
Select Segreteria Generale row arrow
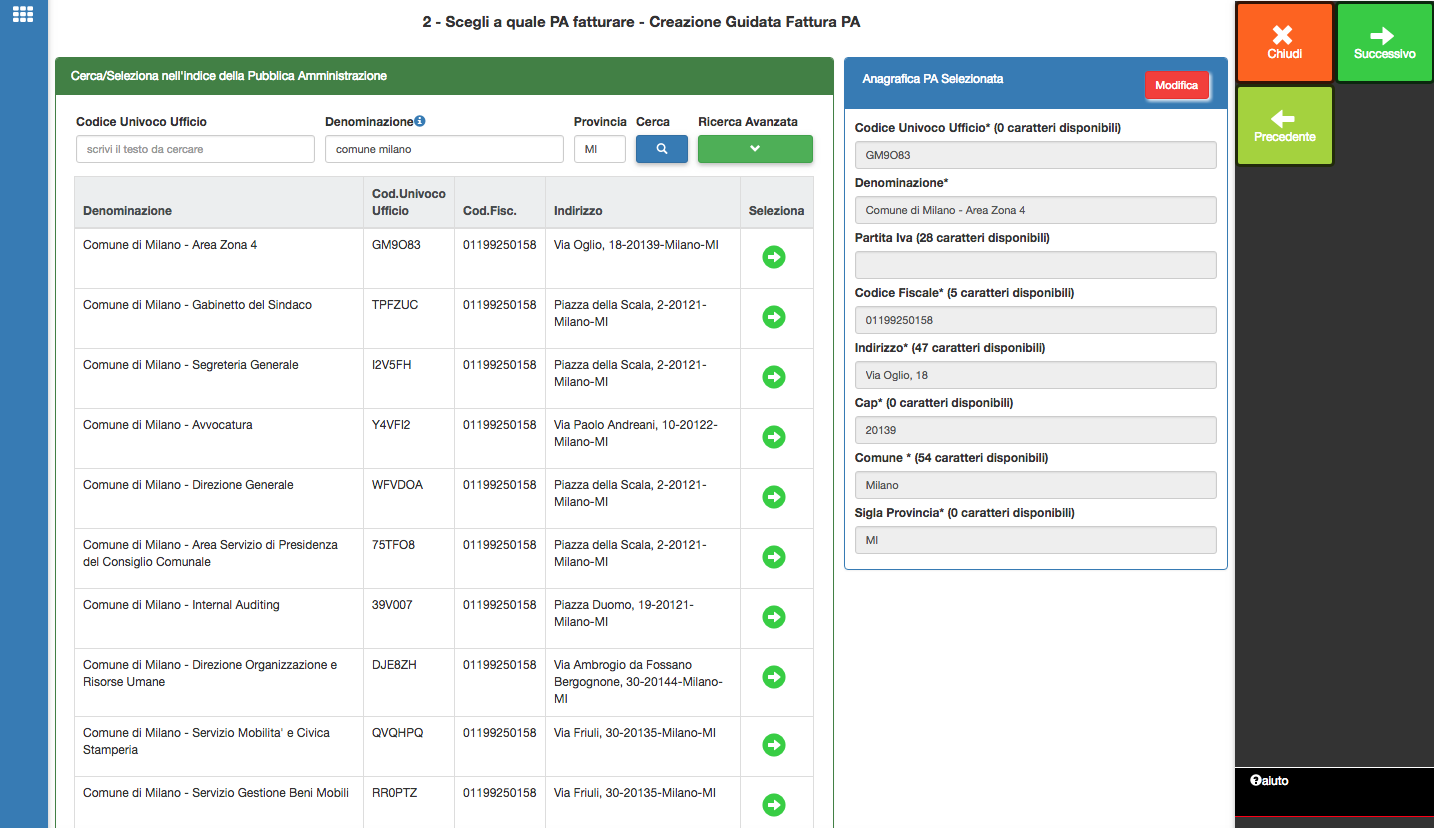tap(774, 377)
